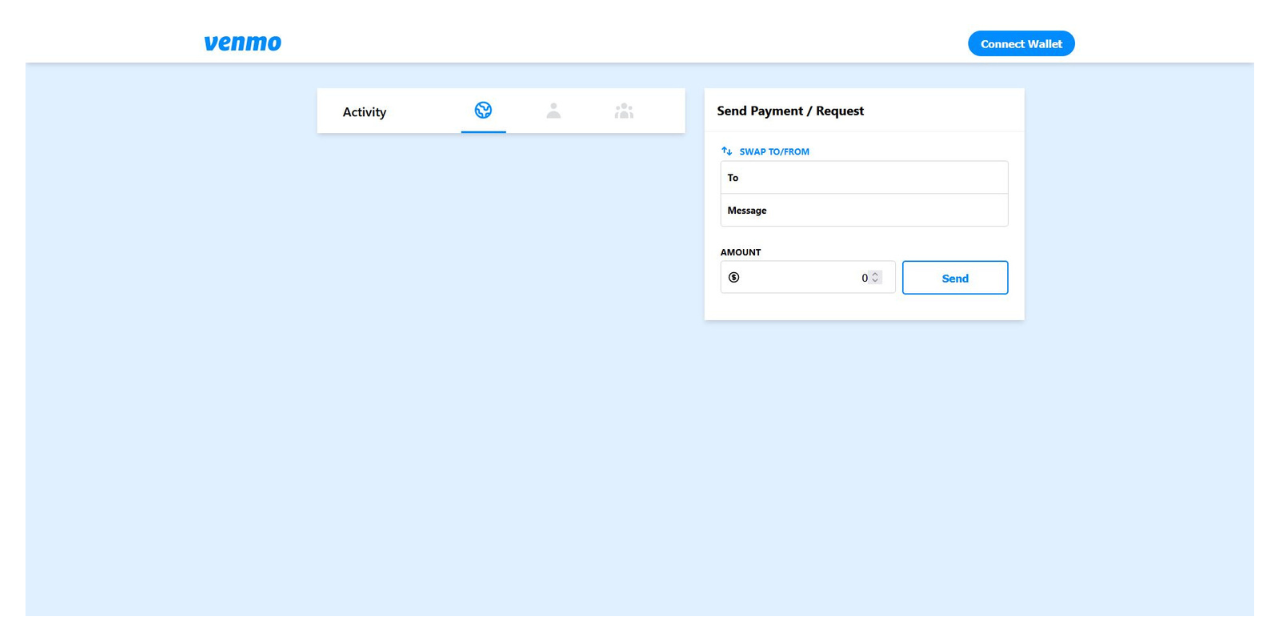Open the SWAP TO/FROM link
The image size is (1280, 640).
pos(773,151)
